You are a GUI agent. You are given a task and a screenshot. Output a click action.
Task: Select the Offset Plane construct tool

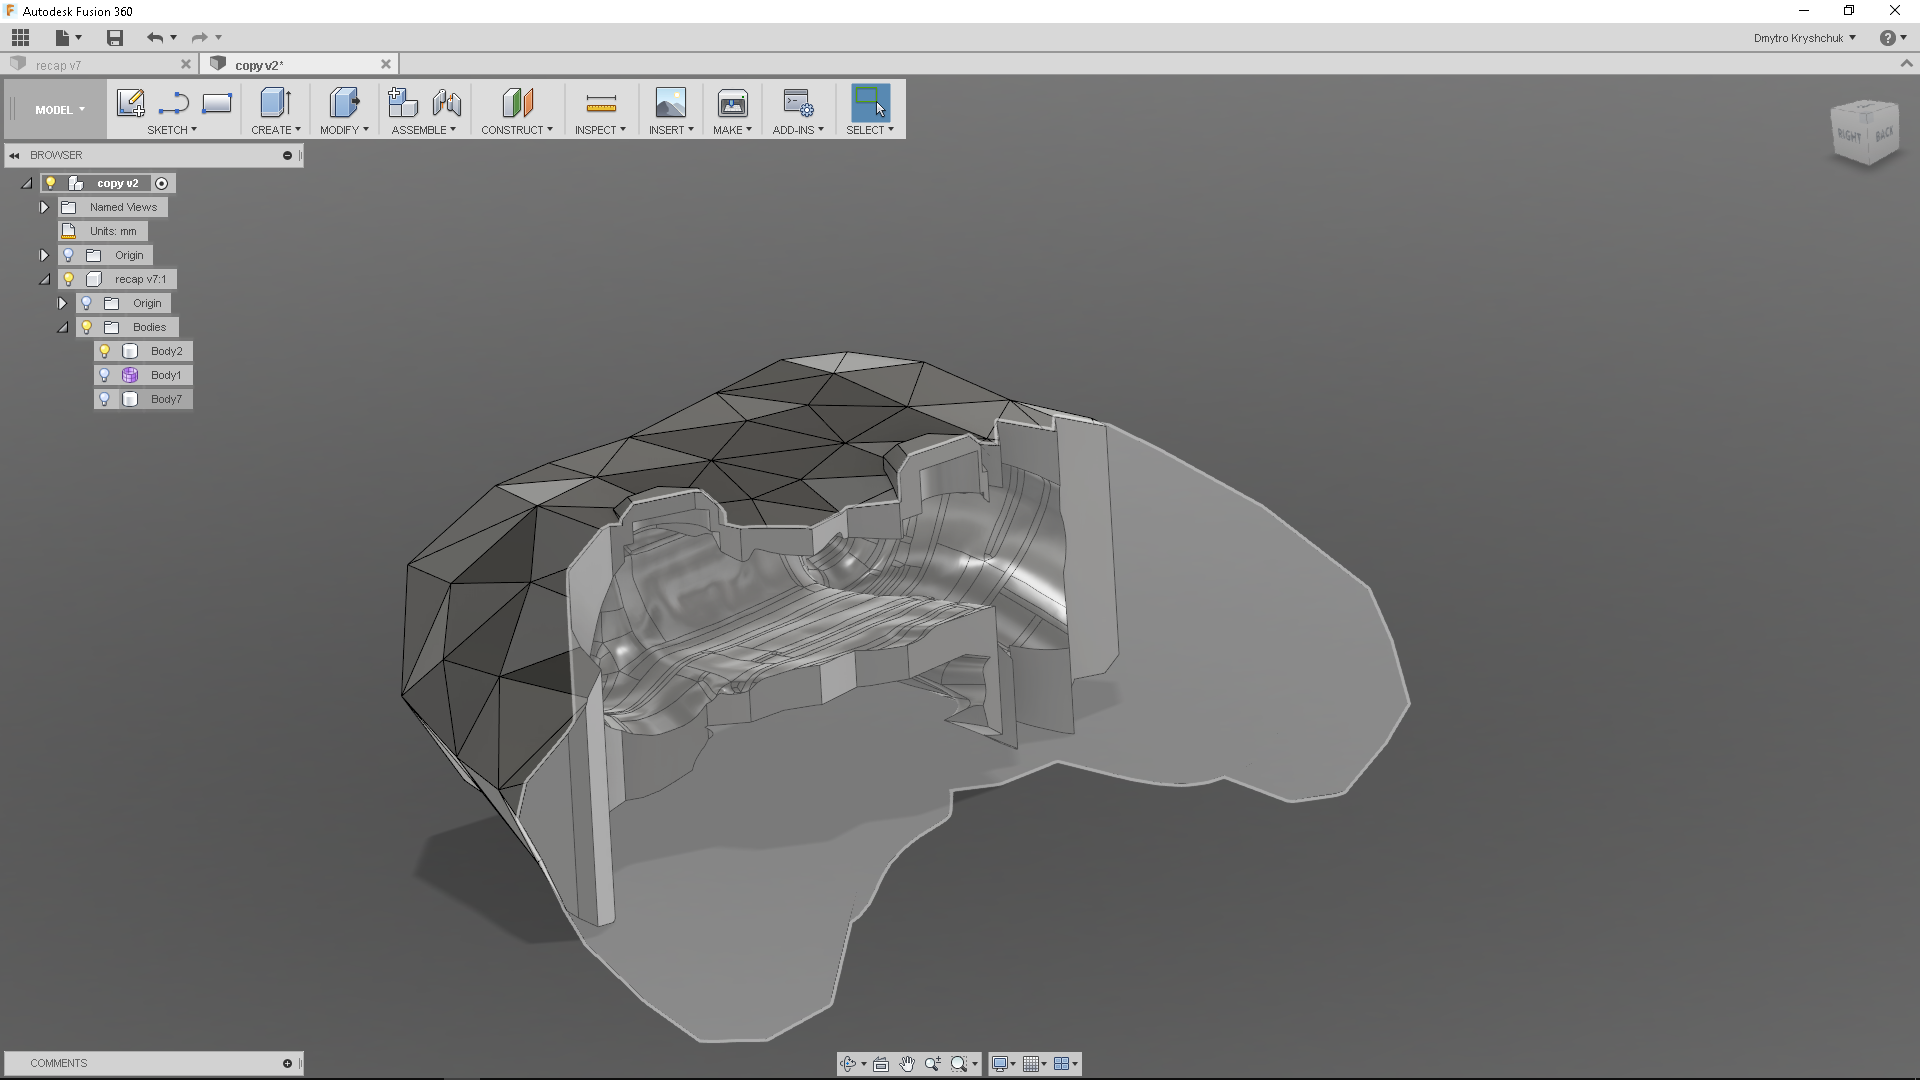(517, 103)
